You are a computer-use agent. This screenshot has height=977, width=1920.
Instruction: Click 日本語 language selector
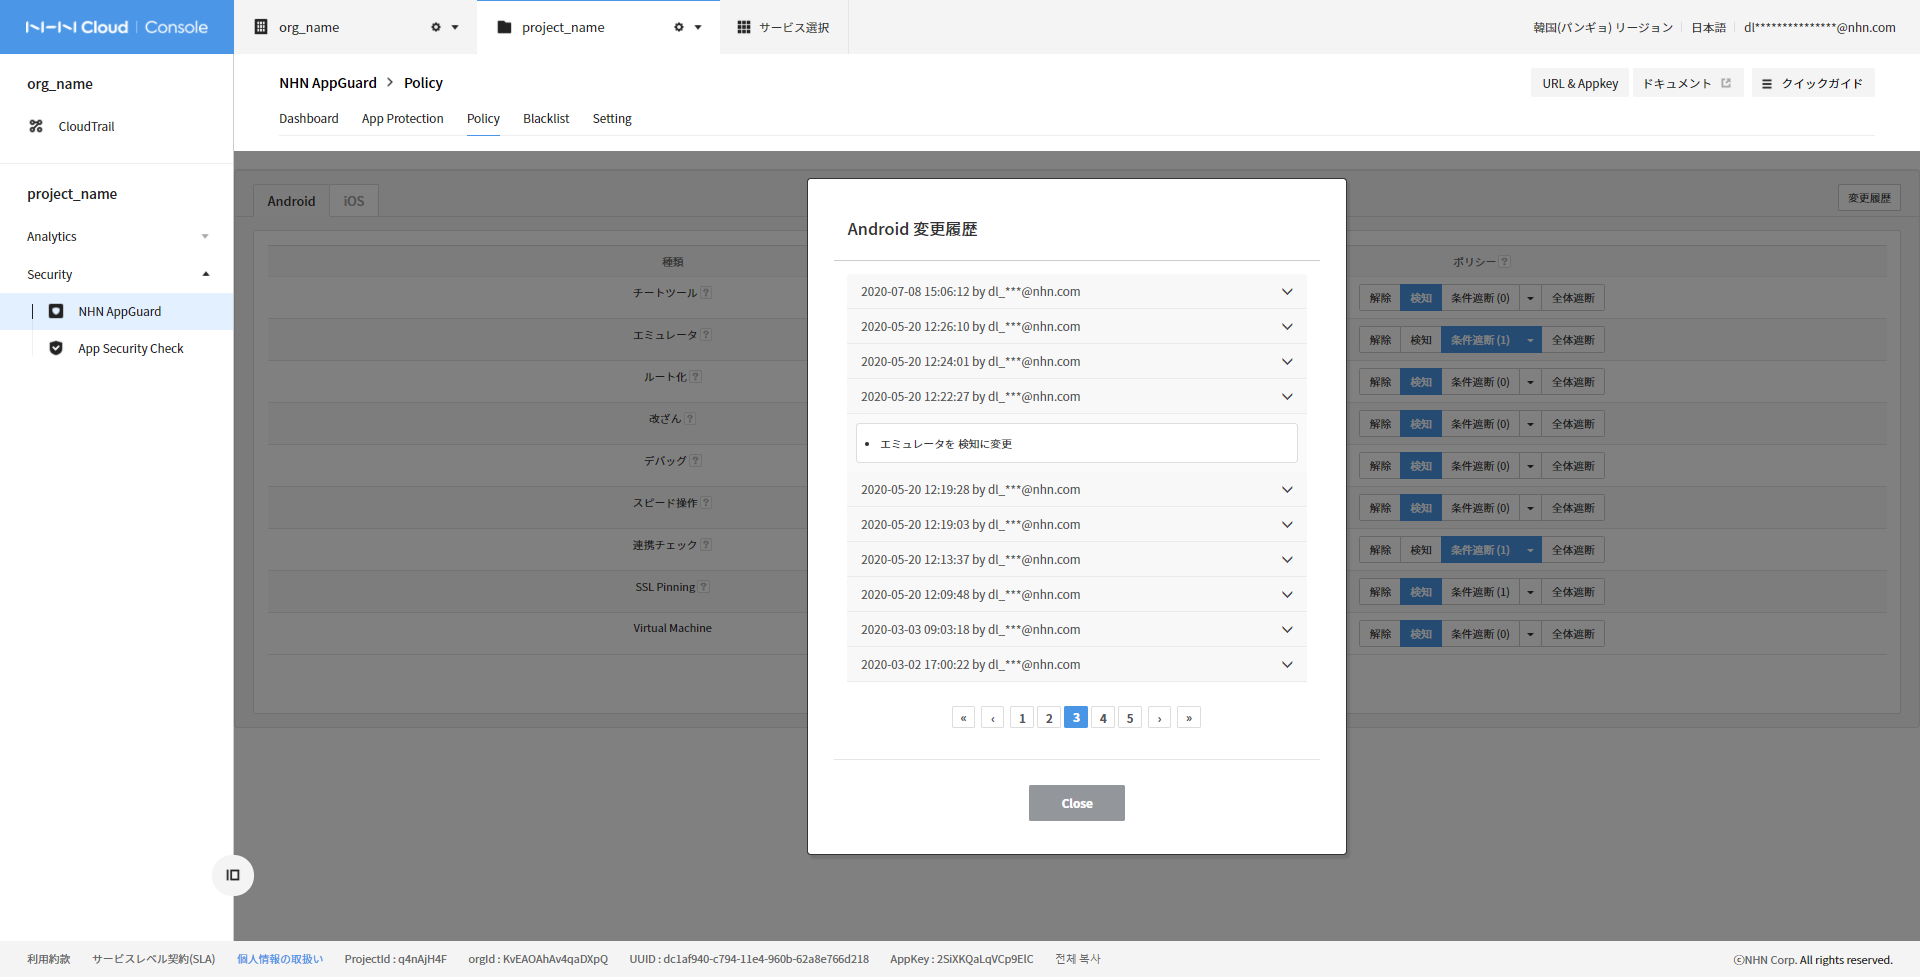click(1708, 27)
